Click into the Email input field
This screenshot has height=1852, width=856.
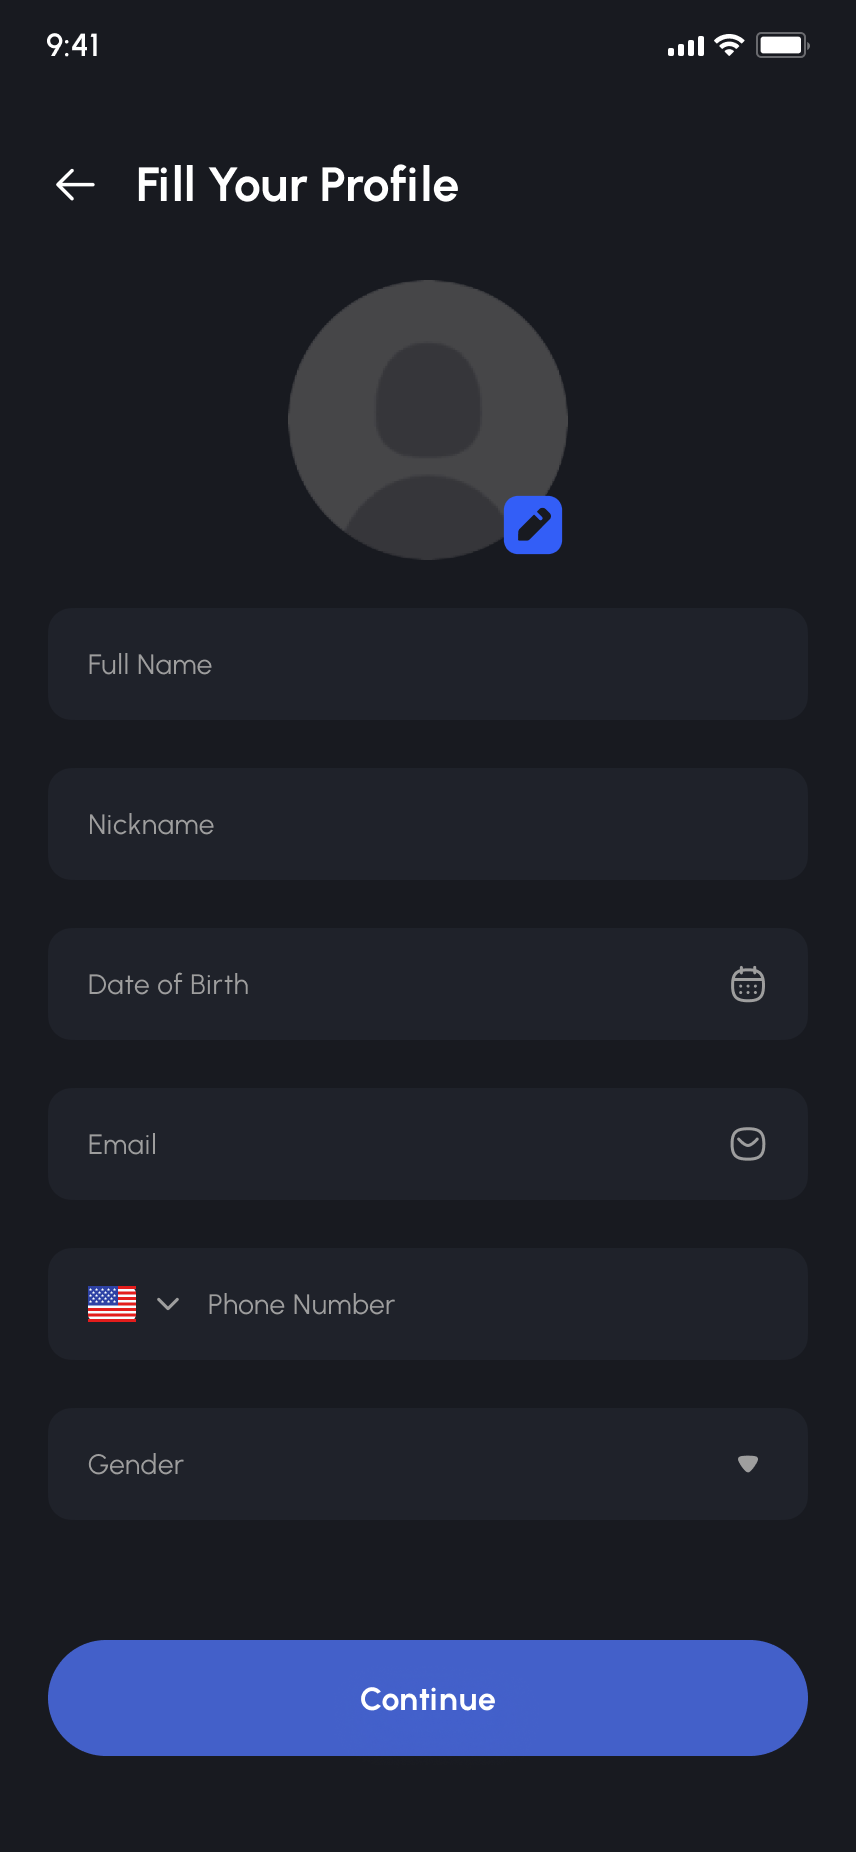tap(400, 1144)
